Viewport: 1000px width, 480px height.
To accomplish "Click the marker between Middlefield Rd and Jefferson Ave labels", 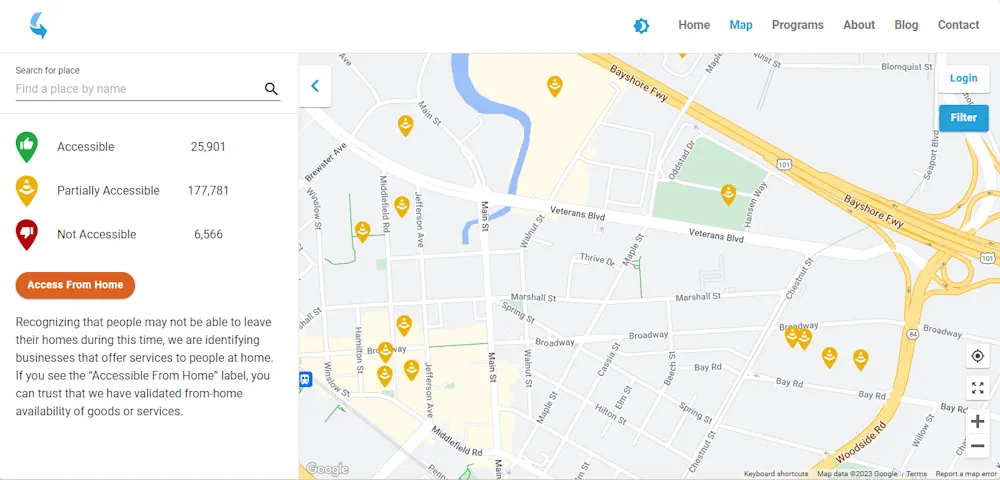I will [401, 206].
